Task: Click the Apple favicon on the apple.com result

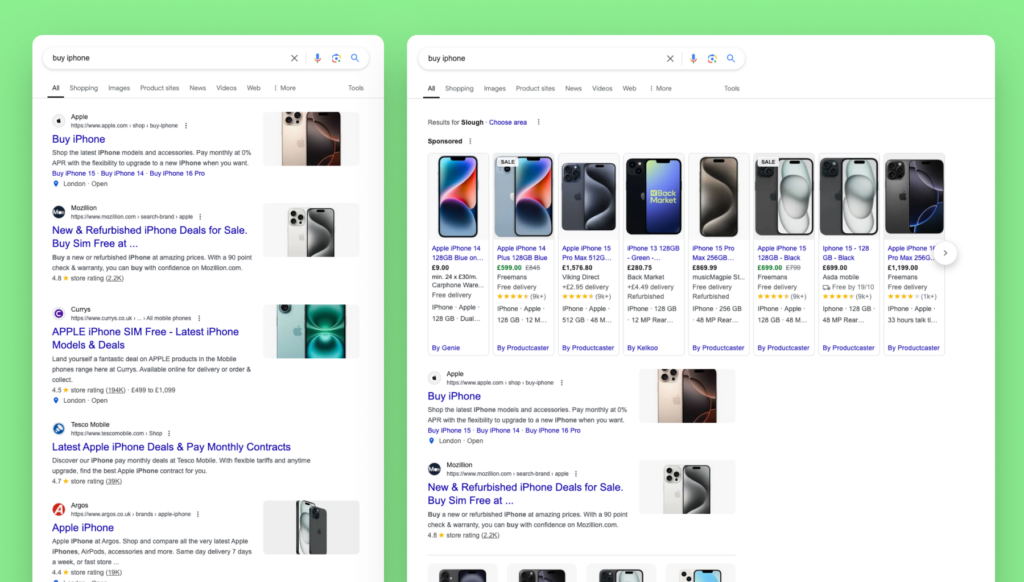Action: click(58, 119)
